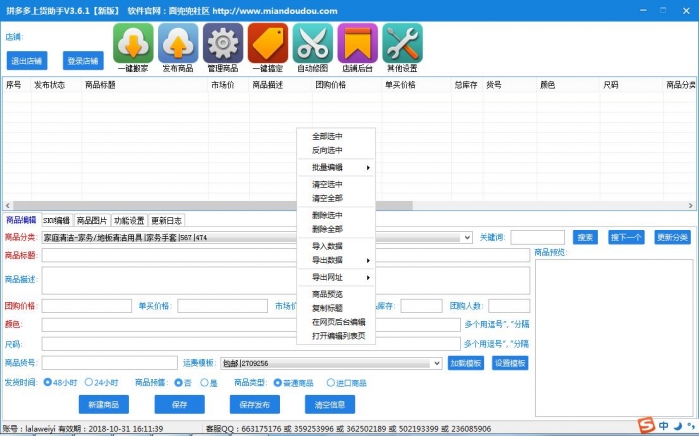Click the horizontal scrollbar left arrow

pos(8,206)
